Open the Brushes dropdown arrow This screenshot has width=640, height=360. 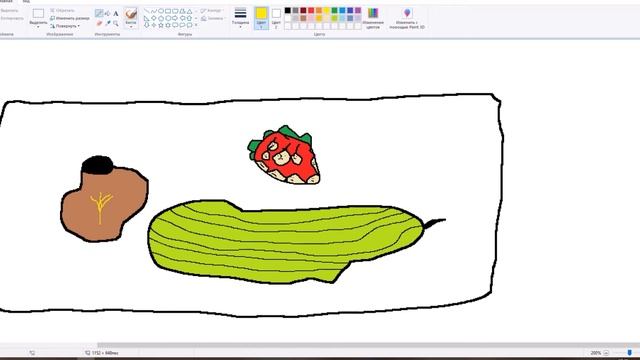point(131,27)
